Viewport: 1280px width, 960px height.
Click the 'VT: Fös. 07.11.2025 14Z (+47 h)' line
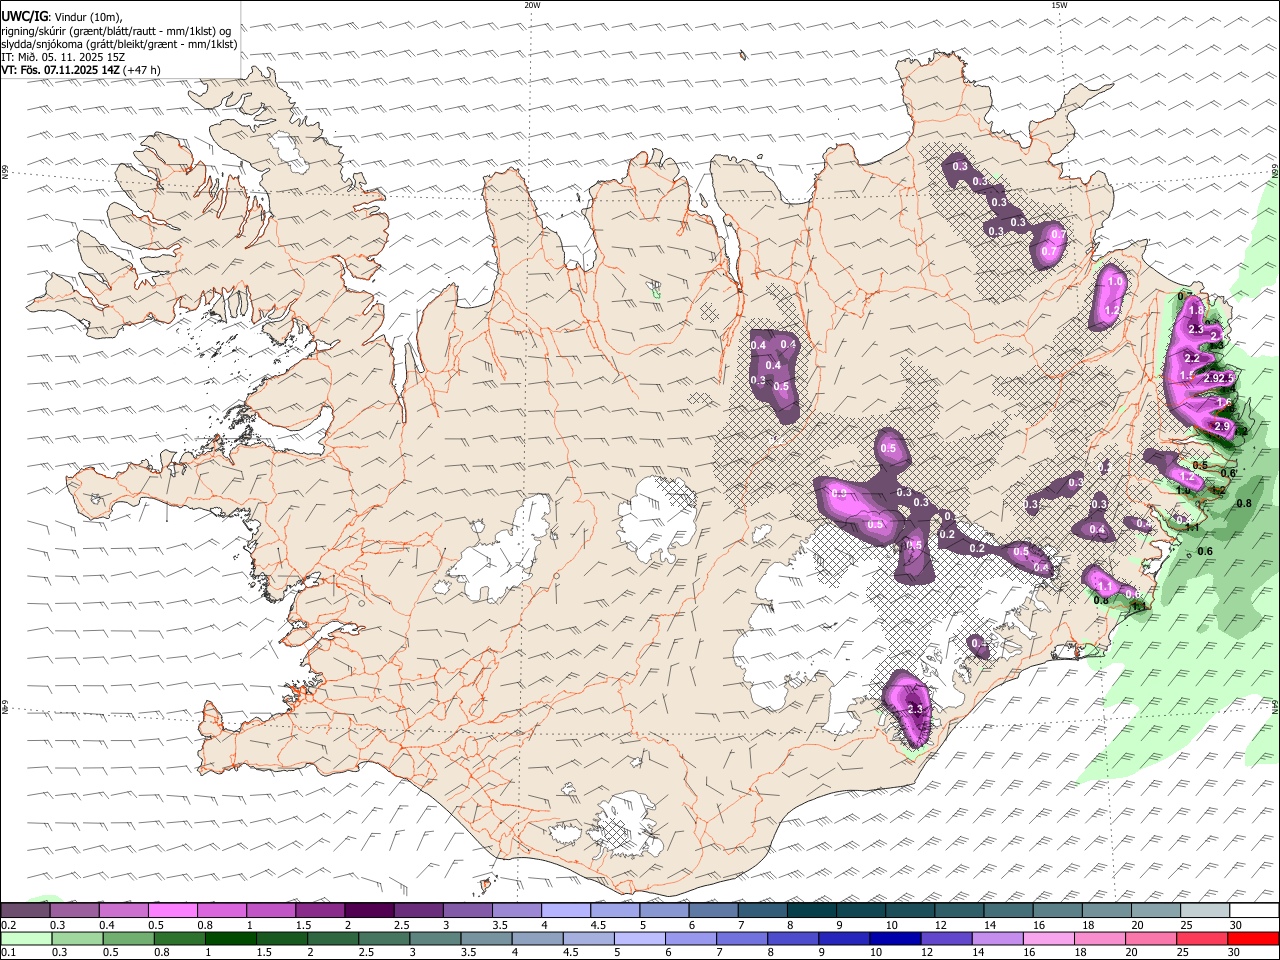click(x=81, y=70)
